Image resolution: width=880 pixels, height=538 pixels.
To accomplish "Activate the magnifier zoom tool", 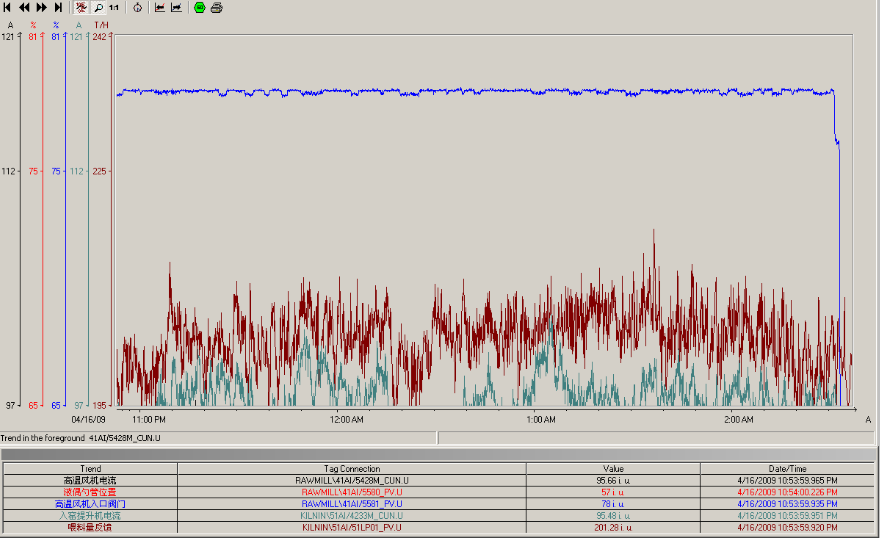I will 98,7.
